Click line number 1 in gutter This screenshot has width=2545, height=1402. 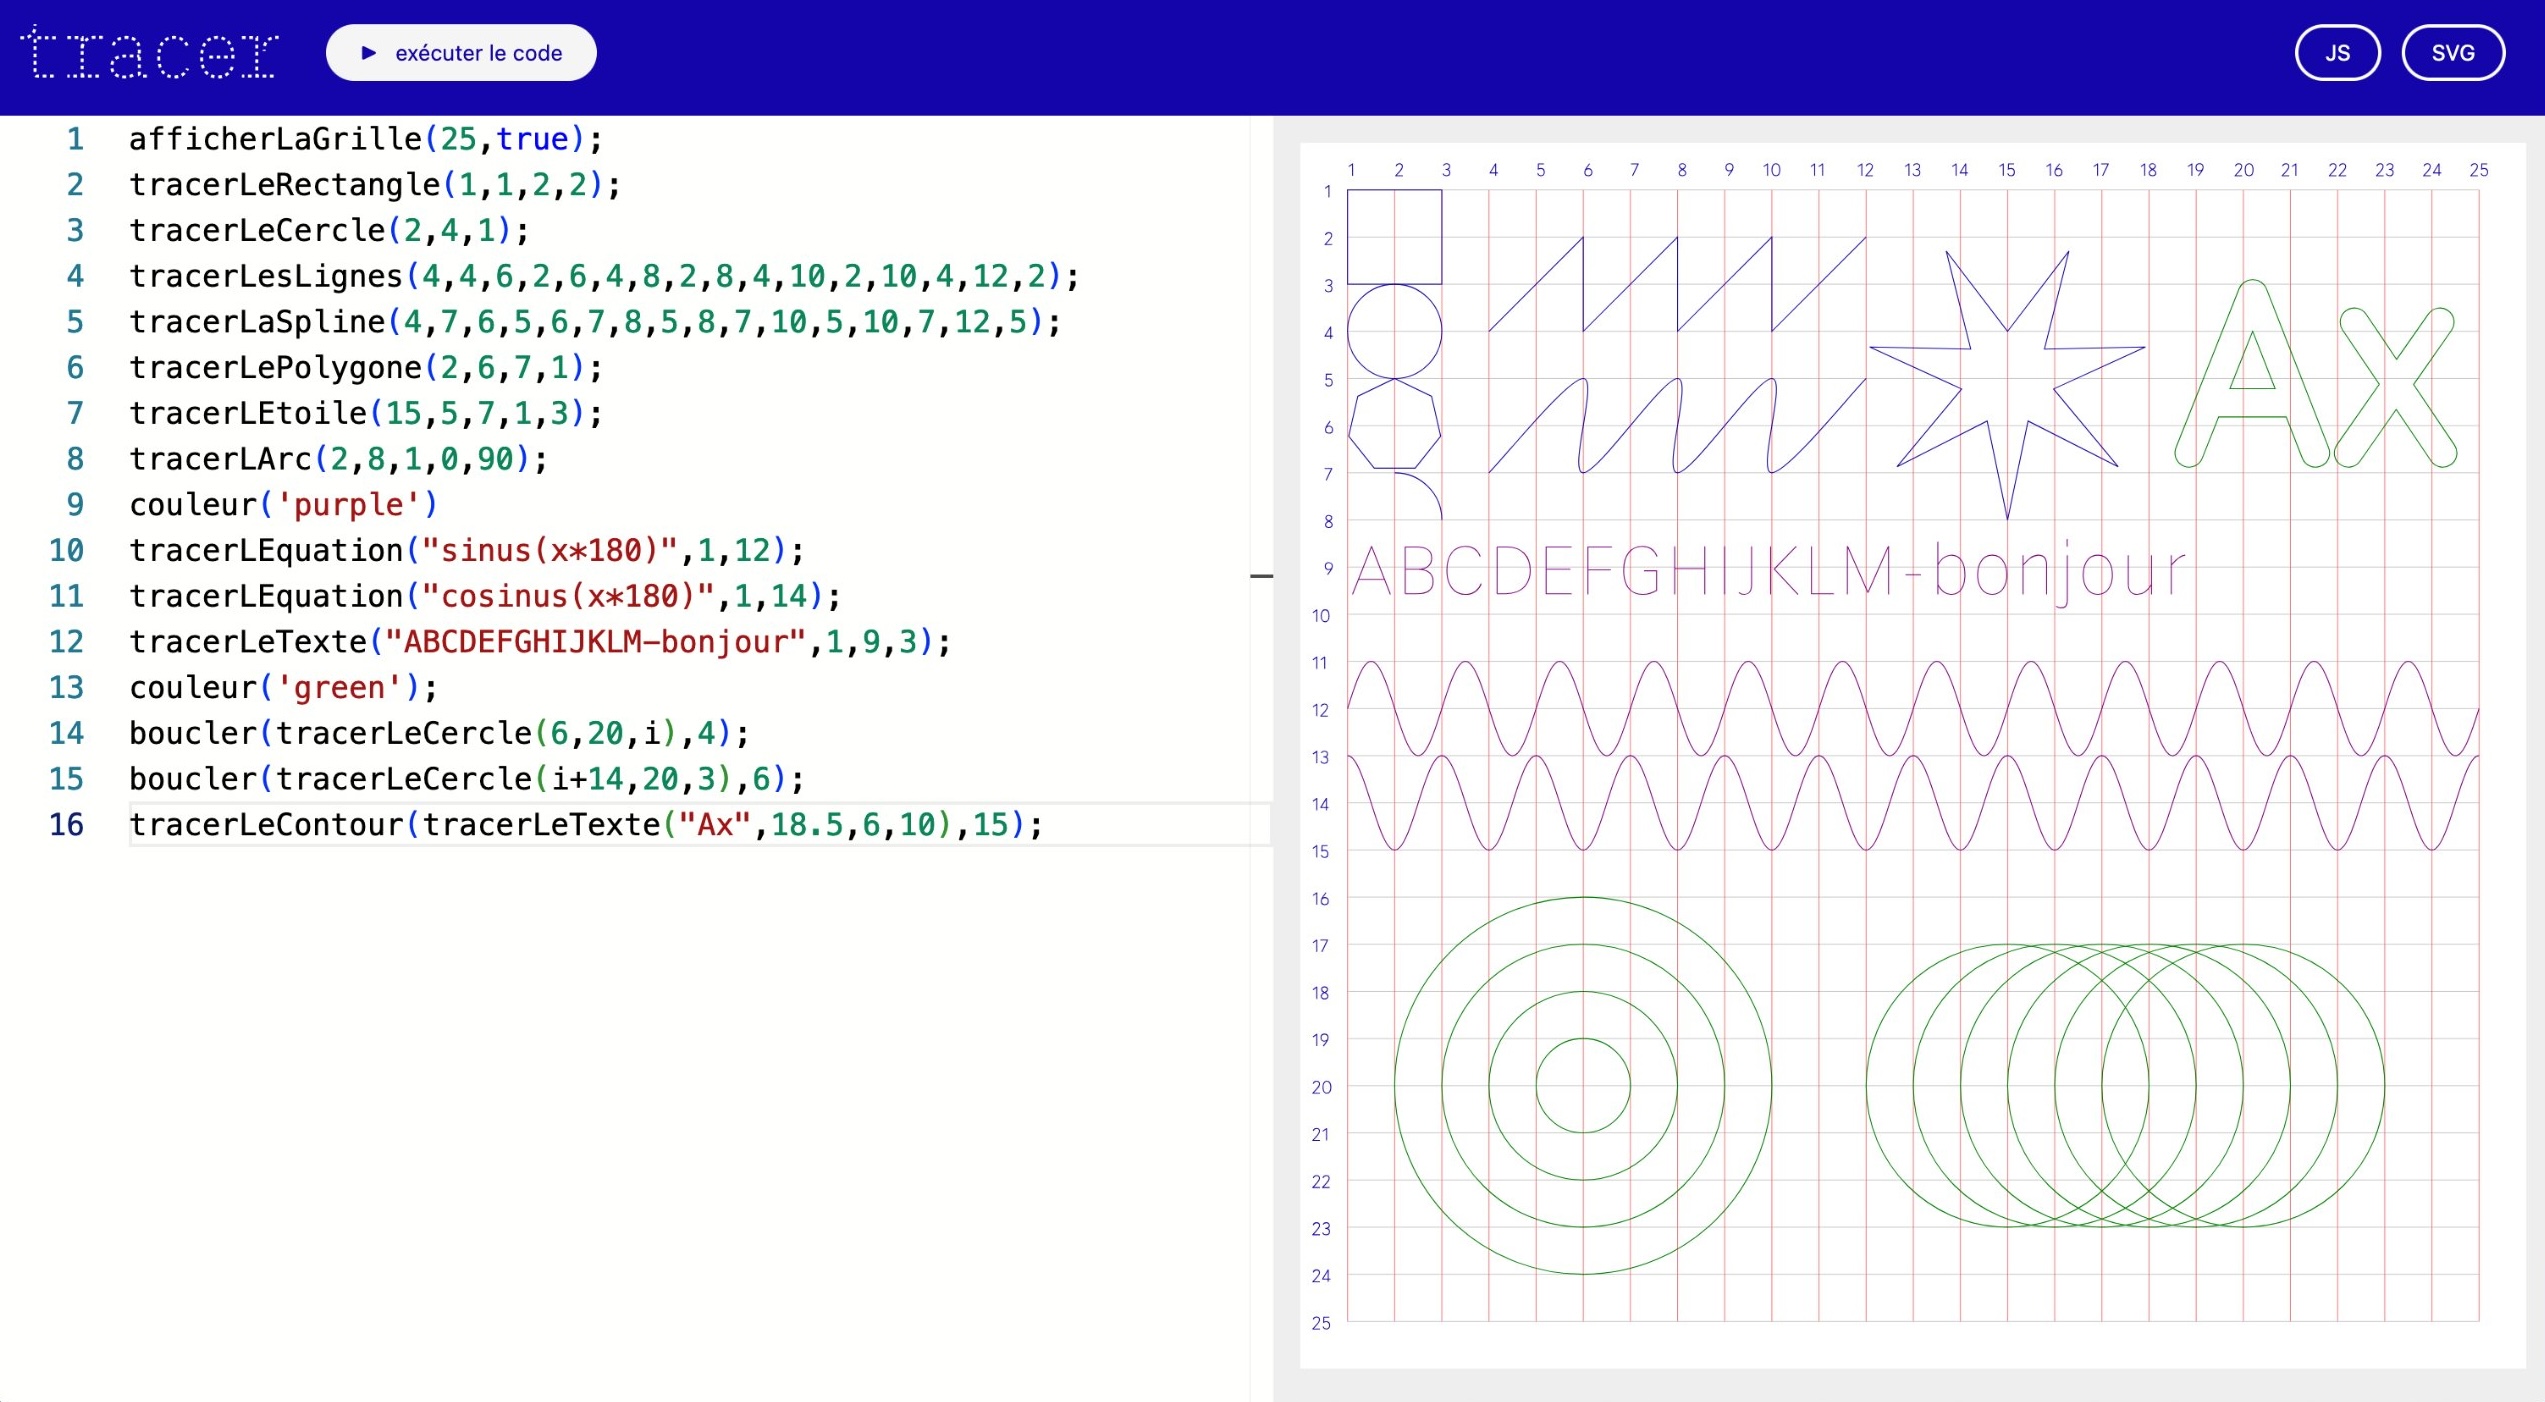[x=75, y=139]
